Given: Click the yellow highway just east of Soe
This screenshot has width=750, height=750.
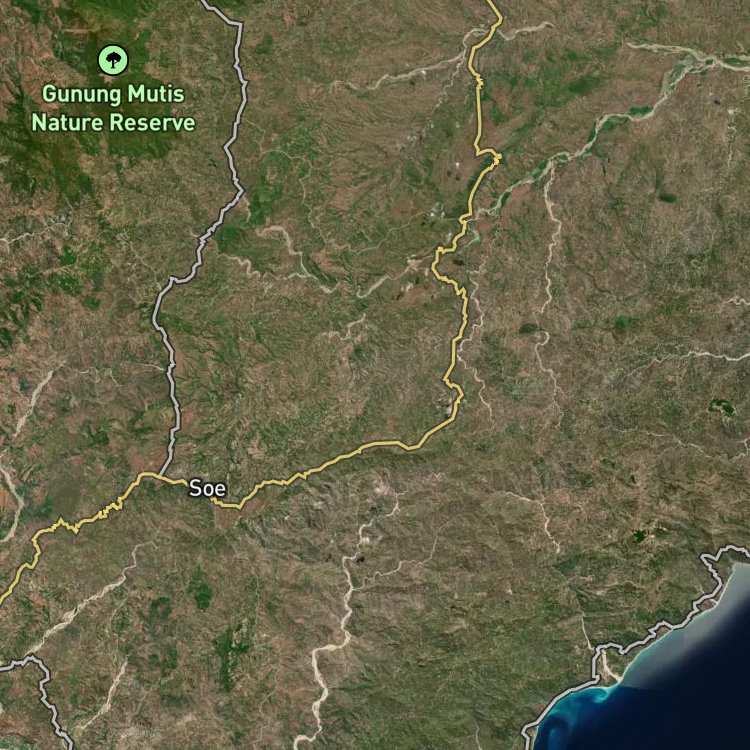Looking at the screenshot, I should click(300, 472).
